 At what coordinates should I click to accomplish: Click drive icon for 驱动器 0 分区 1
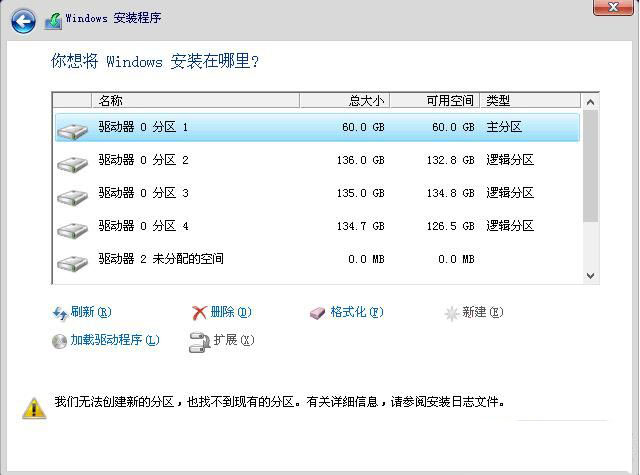[73, 131]
